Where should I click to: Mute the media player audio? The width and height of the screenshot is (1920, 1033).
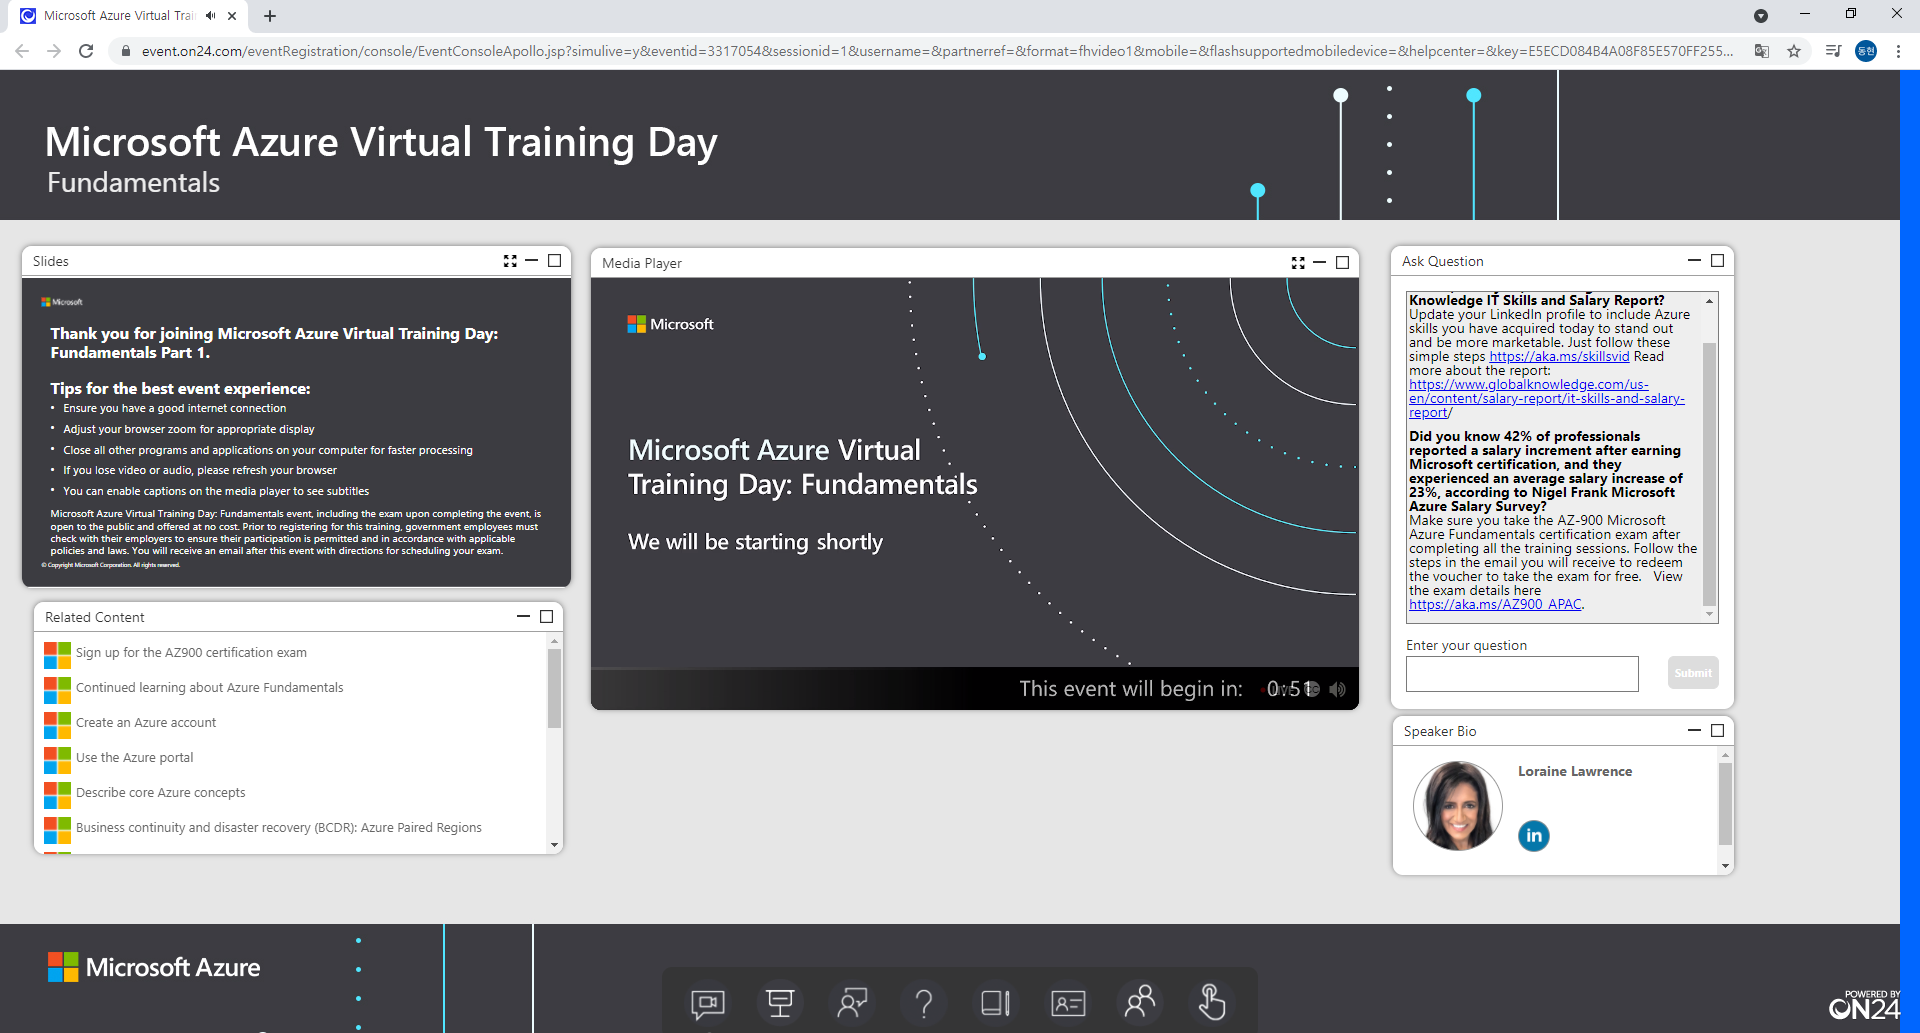1338,689
